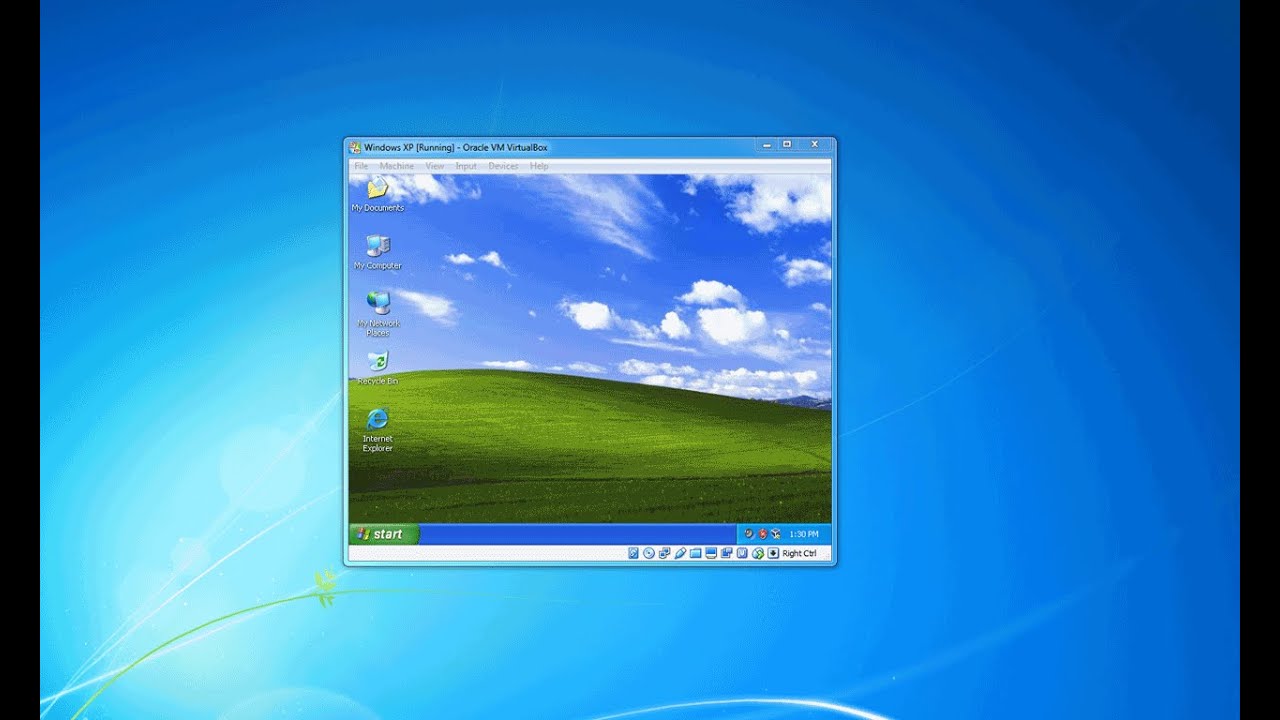The width and height of the screenshot is (1280, 720).
Task: Click the keyboard capture arrow indicator
Action: click(773, 553)
